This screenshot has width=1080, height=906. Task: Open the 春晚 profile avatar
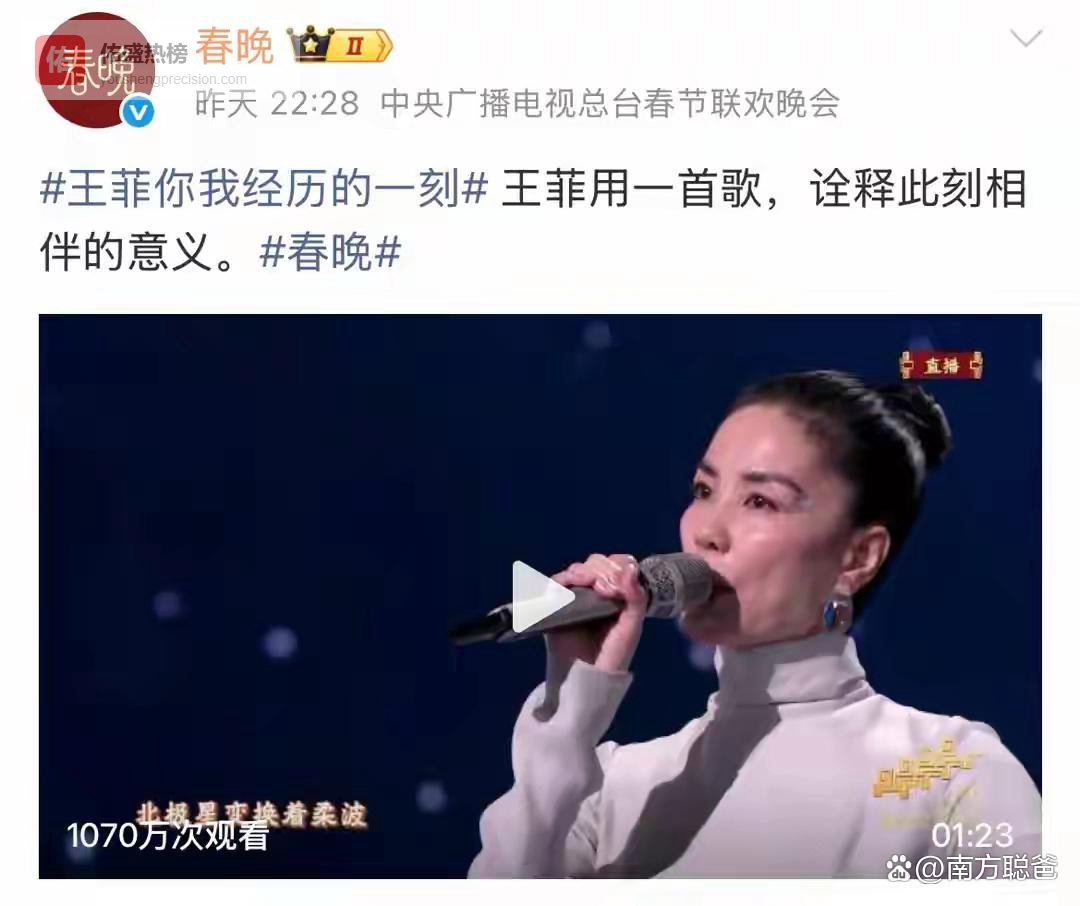pos(96,70)
